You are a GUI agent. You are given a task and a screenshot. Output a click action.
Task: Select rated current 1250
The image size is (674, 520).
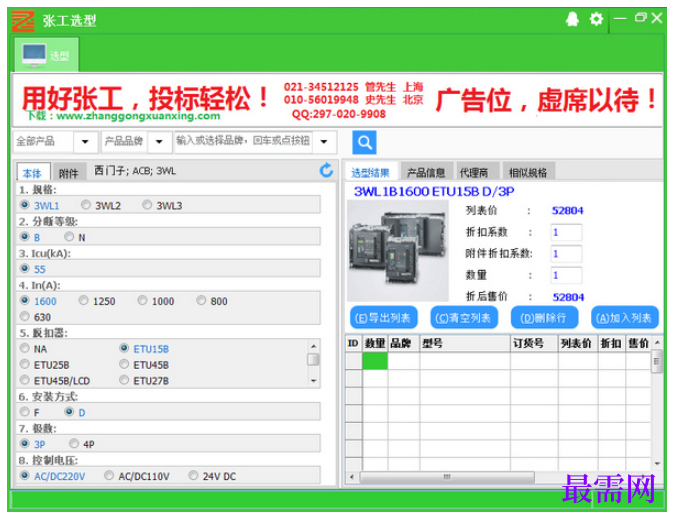coord(83,300)
